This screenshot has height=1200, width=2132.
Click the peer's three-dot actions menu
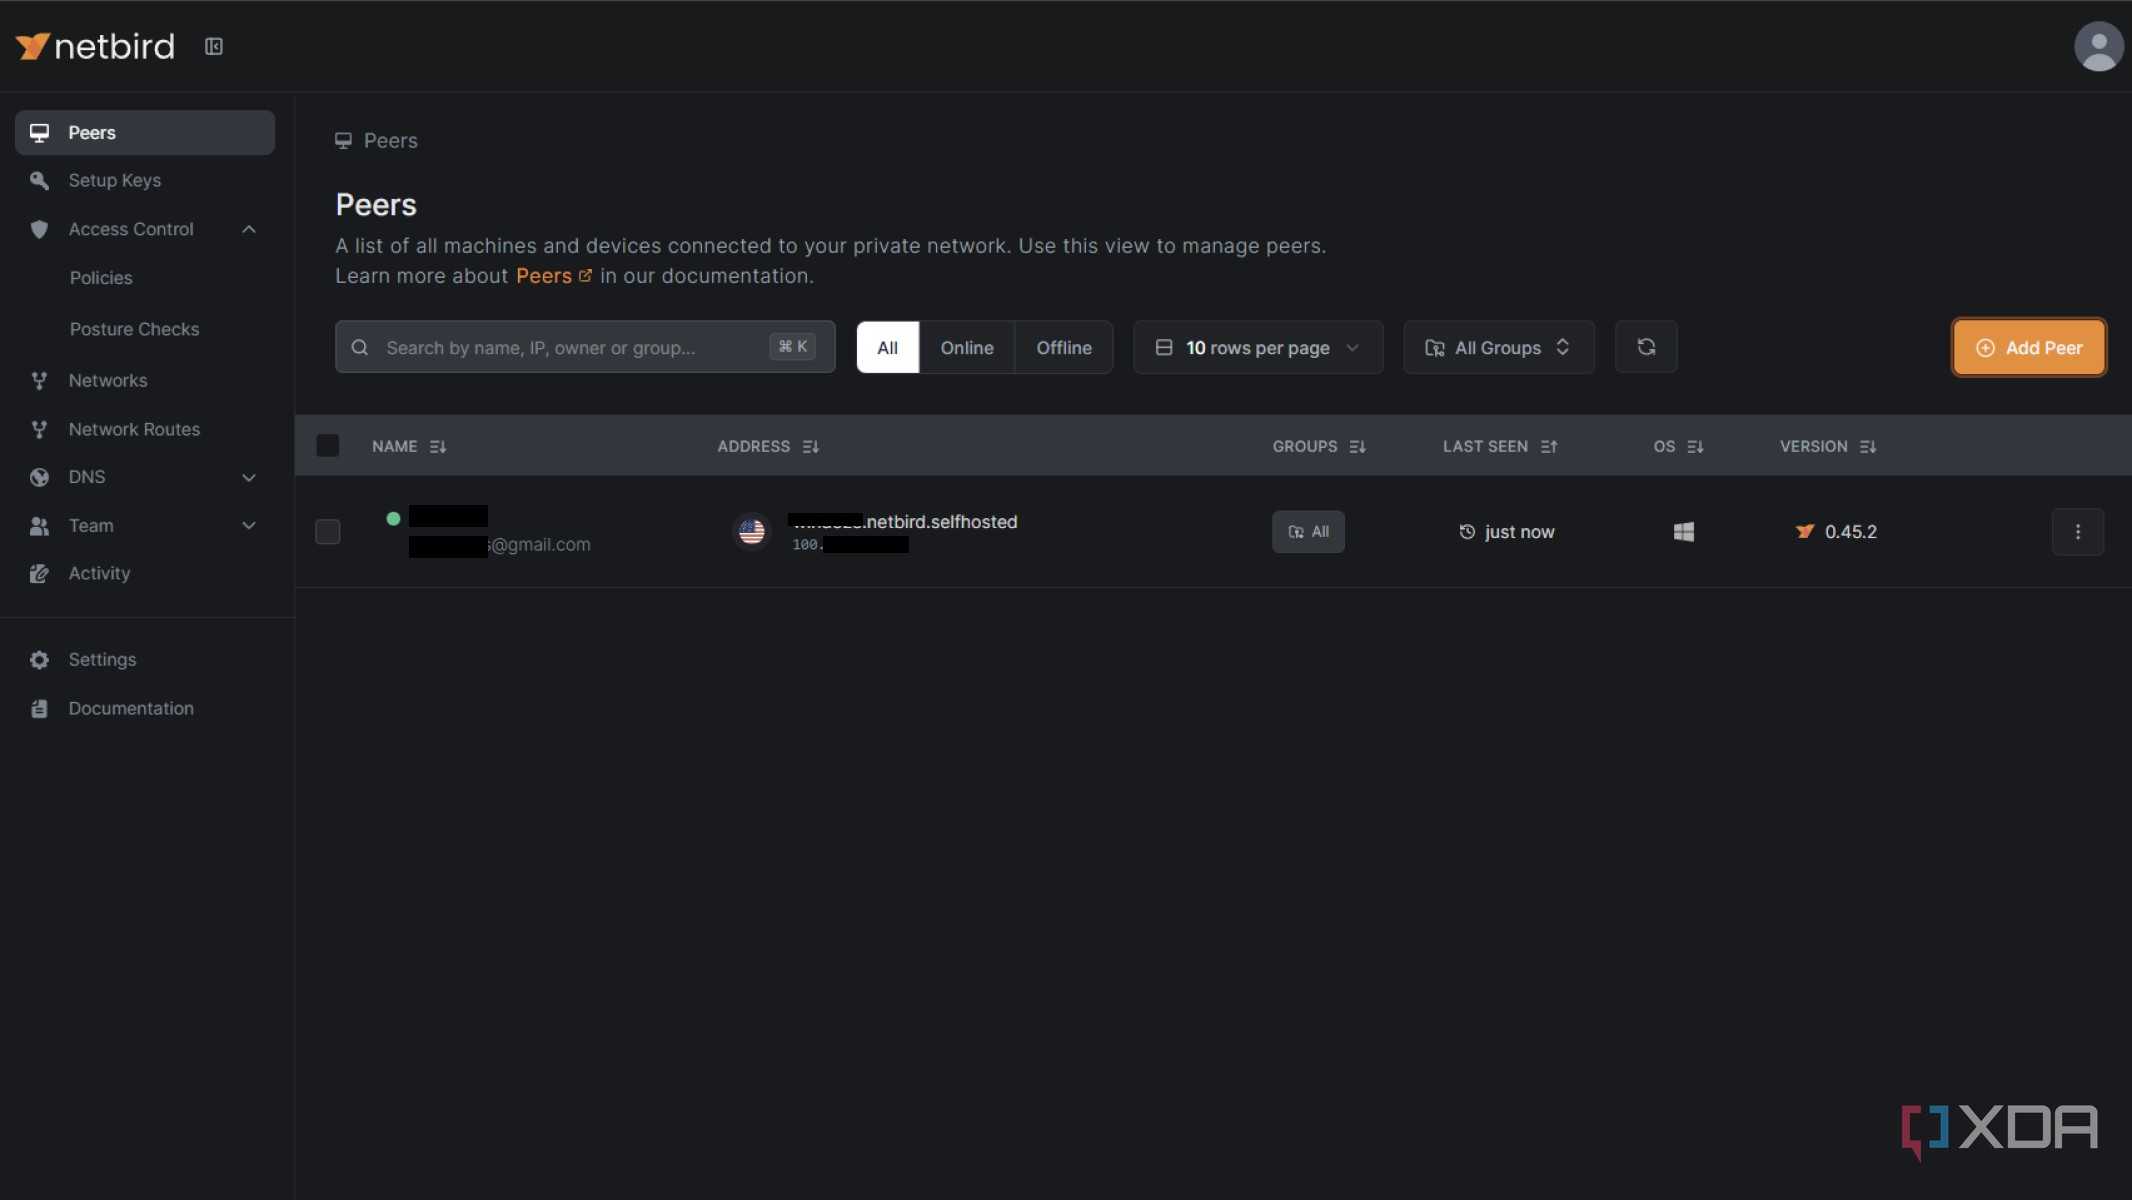[x=2078, y=532]
